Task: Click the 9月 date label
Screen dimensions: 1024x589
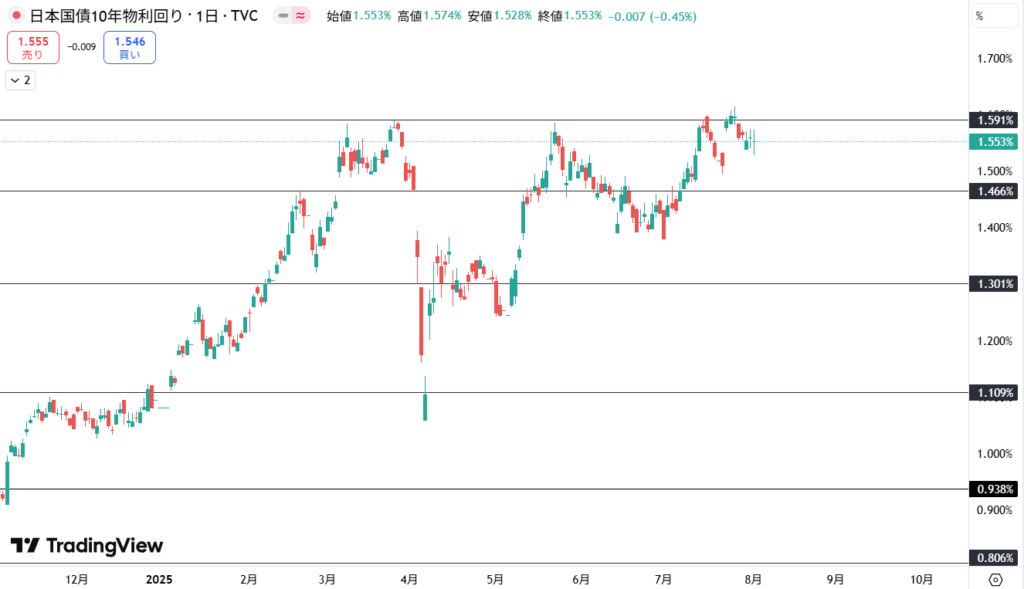Action: [835, 579]
